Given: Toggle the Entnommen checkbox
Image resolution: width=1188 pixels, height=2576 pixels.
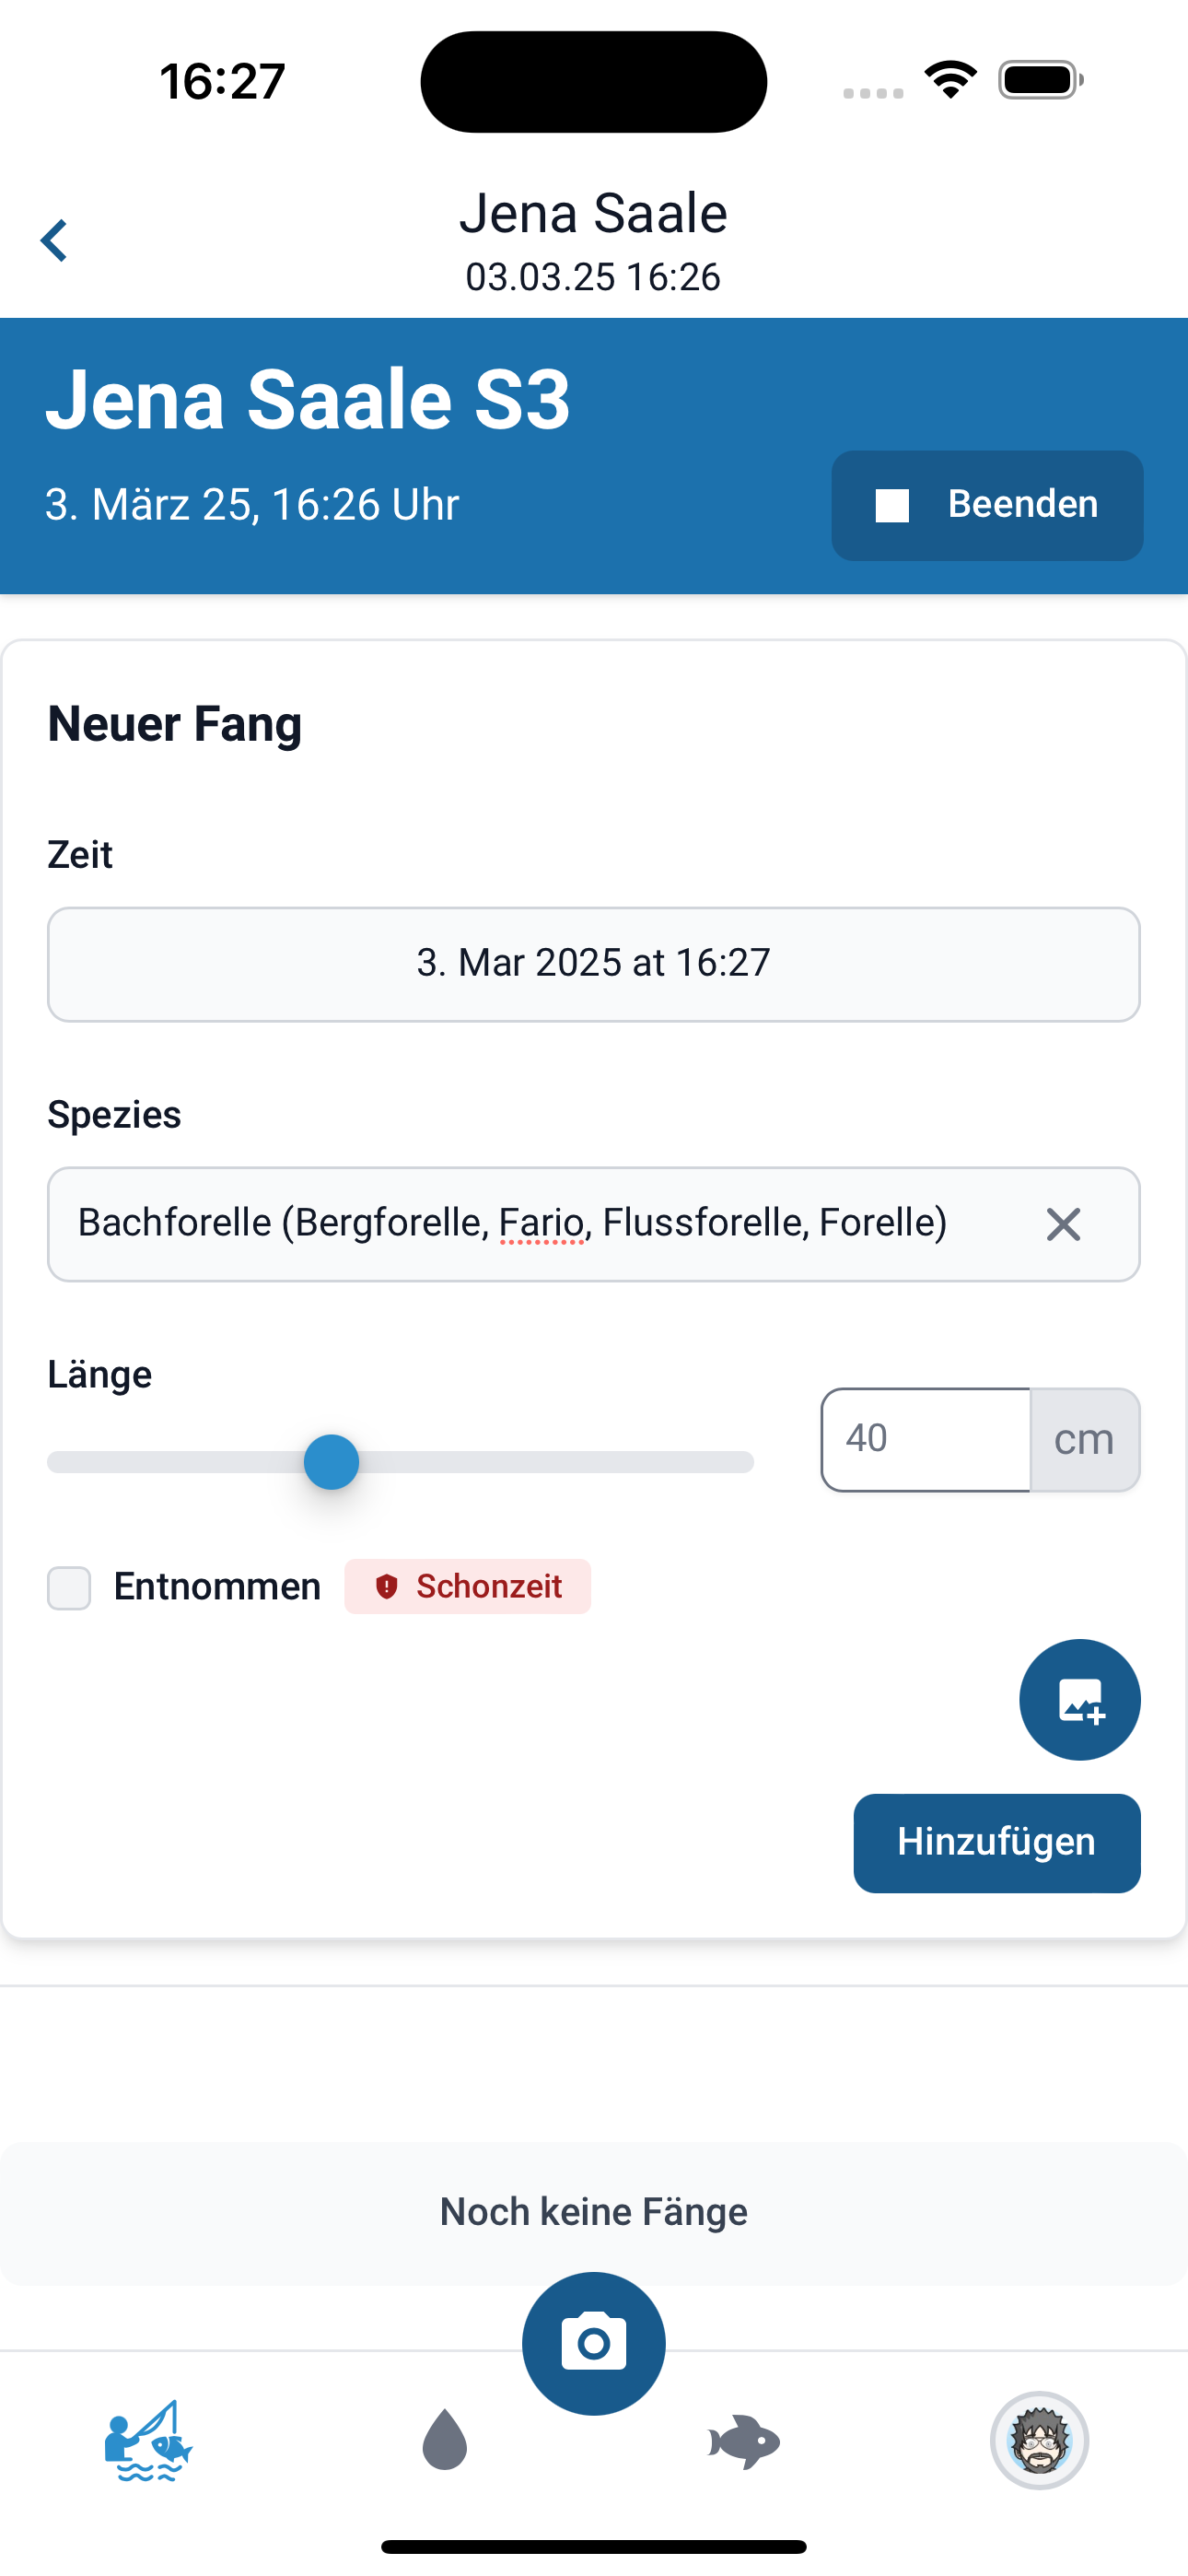Looking at the screenshot, I should pyautogui.click(x=69, y=1588).
